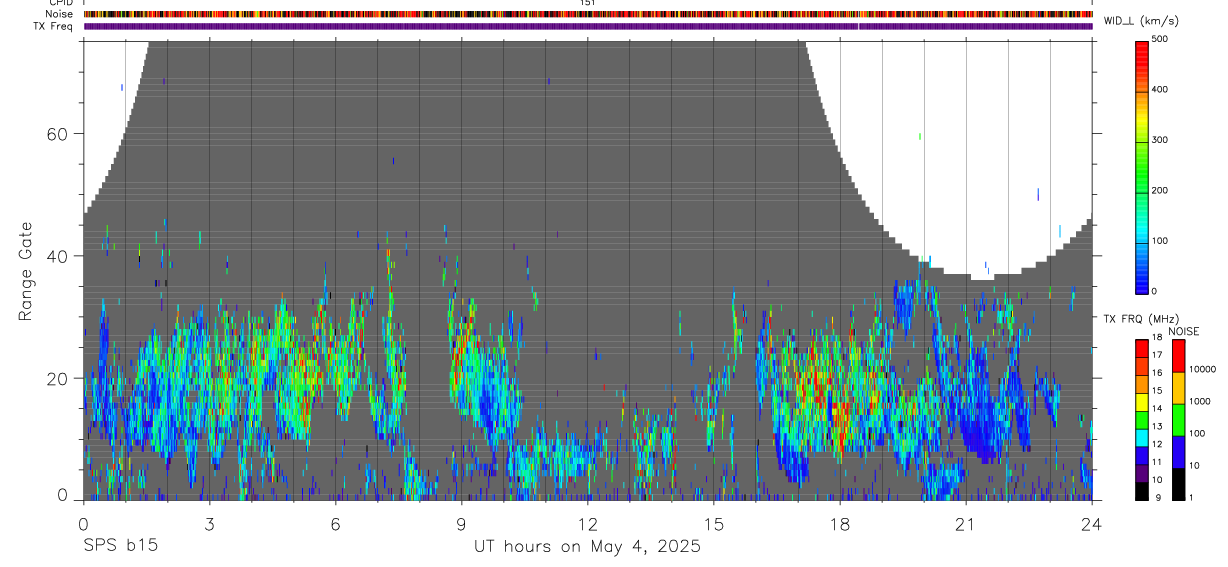Click '1000' in the NOISE legend

1202,401
